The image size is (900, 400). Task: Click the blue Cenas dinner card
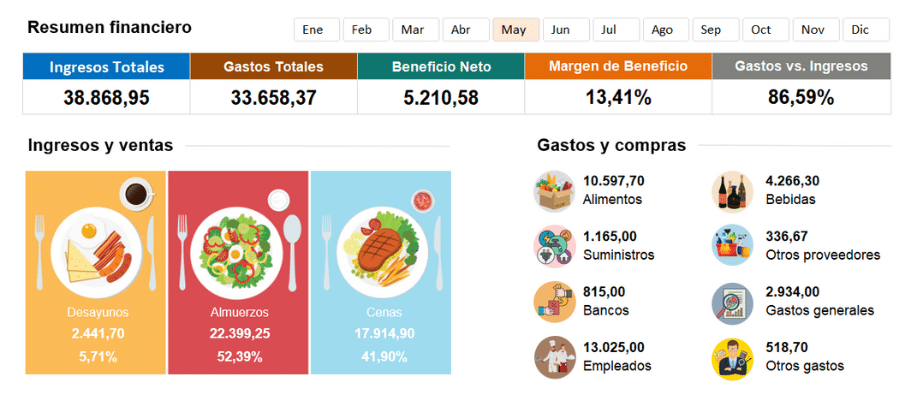click(x=380, y=272)
